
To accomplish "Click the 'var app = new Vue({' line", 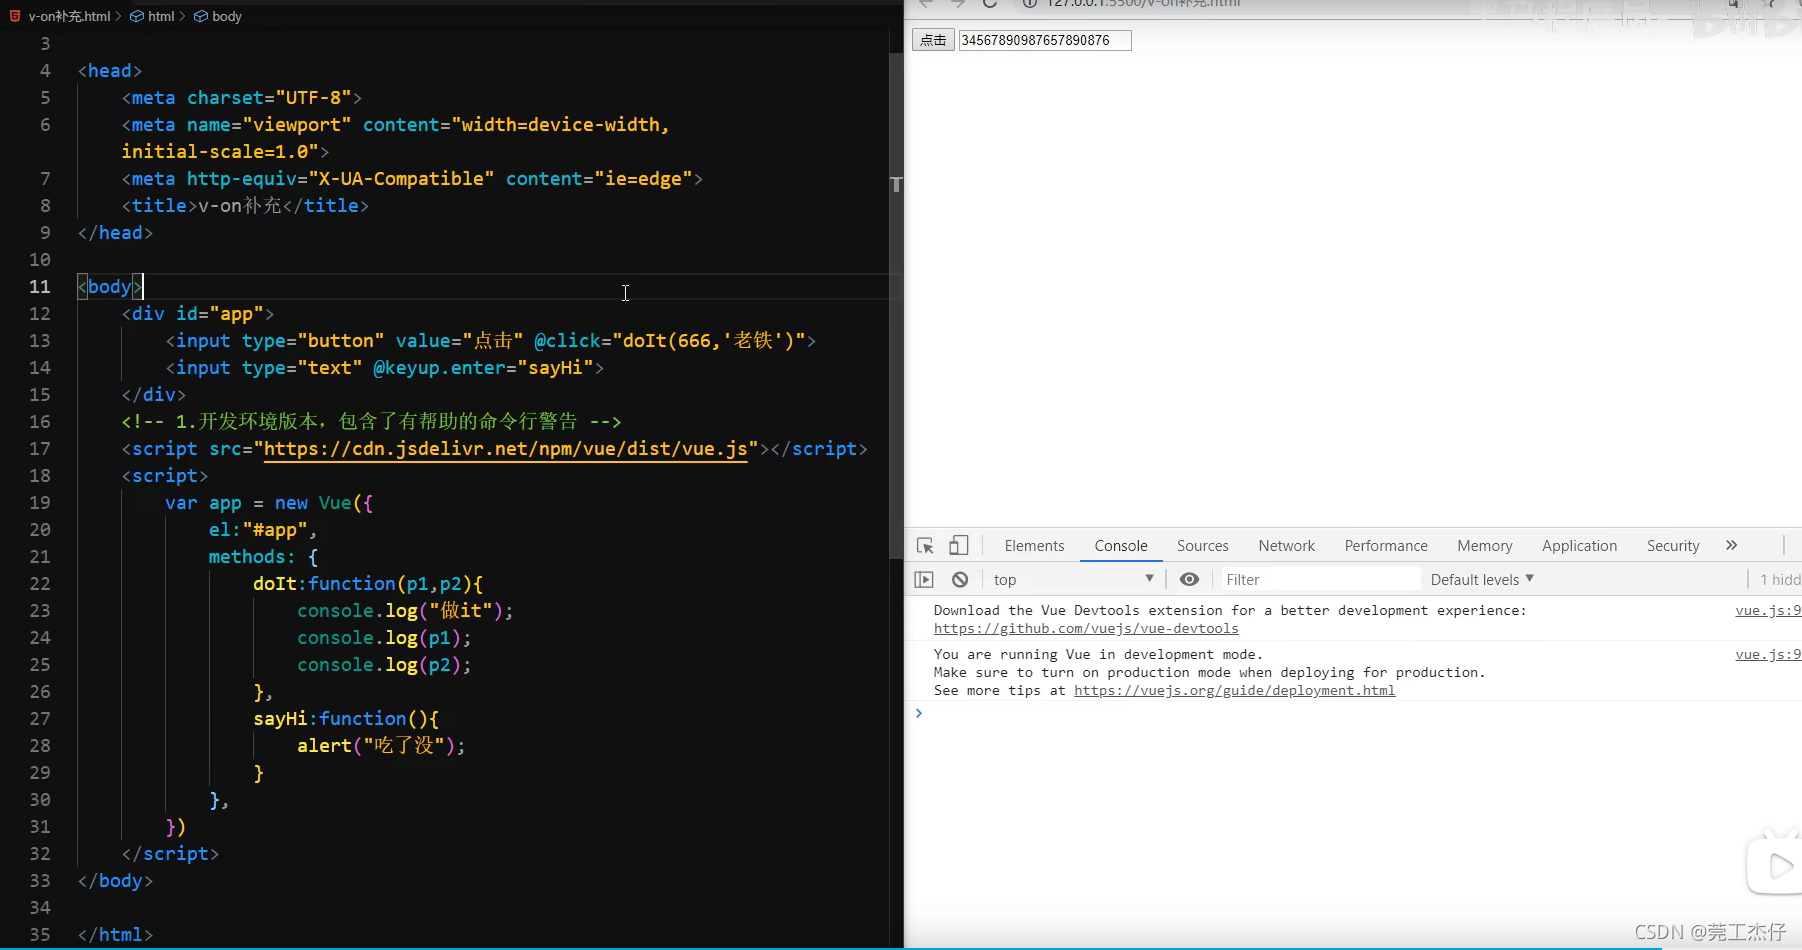I will click(269, 503).
